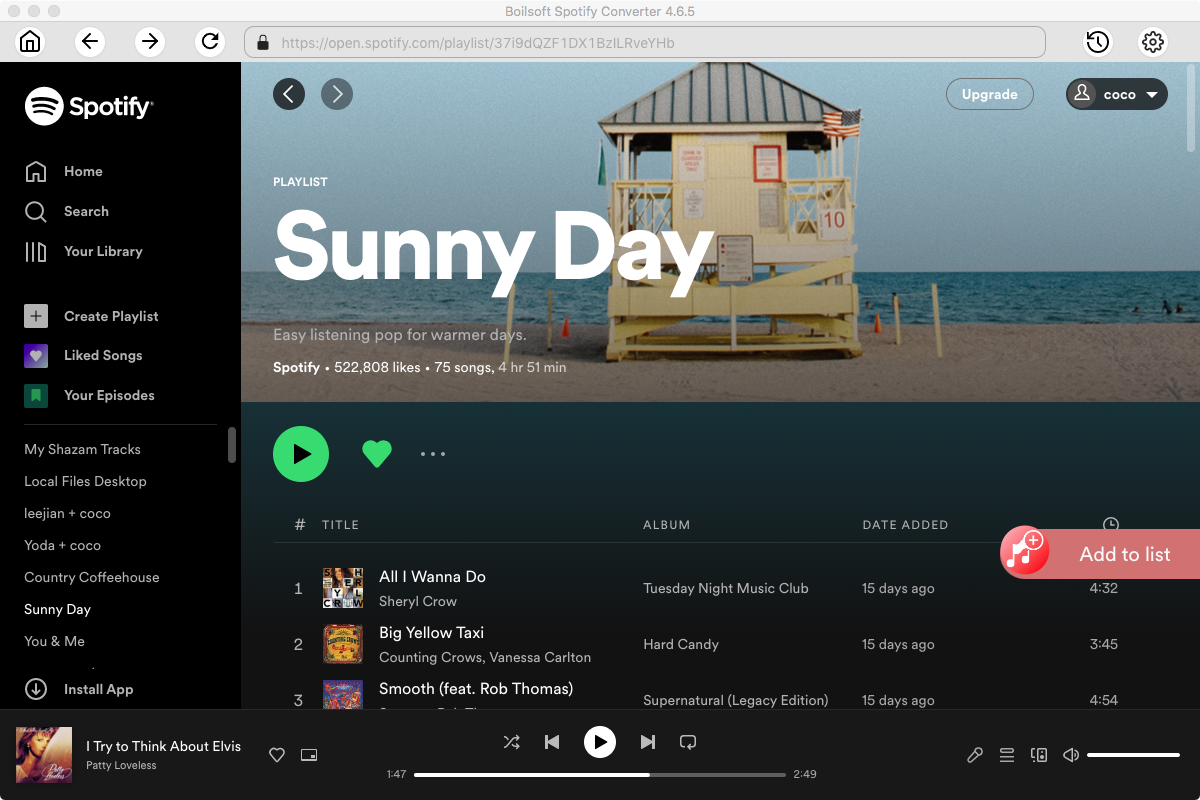Open the Hard Candy album link
1200x800 pixels.
click(681, 644)
